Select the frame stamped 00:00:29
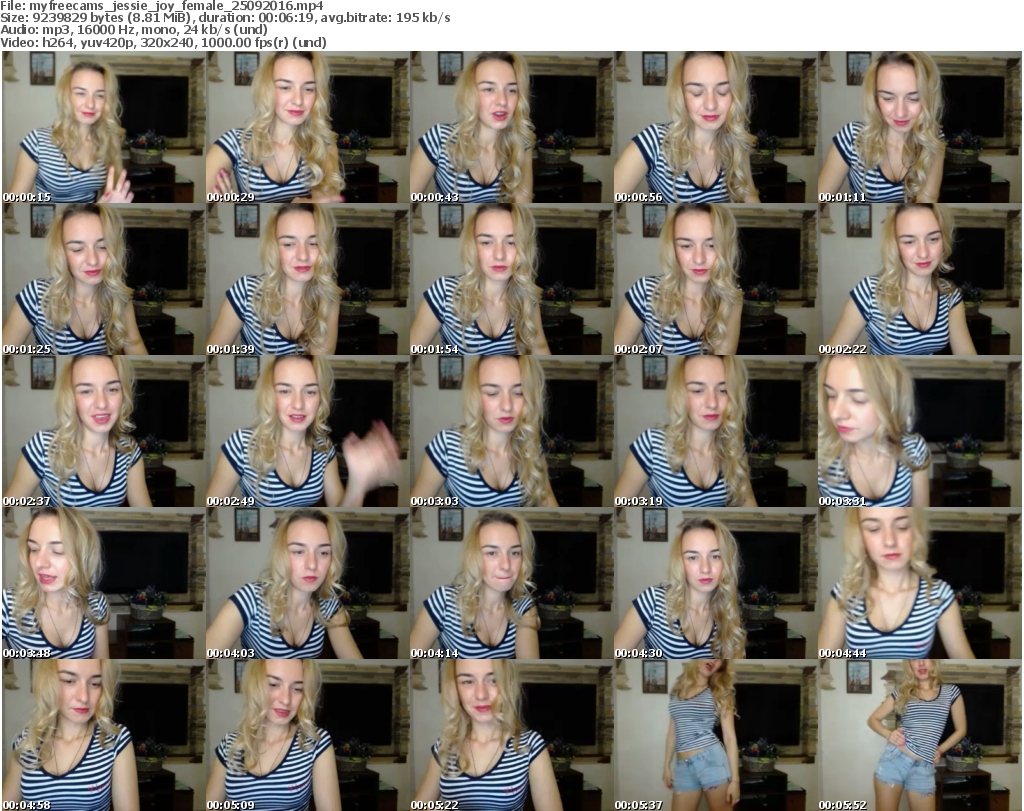This screenshot has width=1024, height=811. point(308,127)
